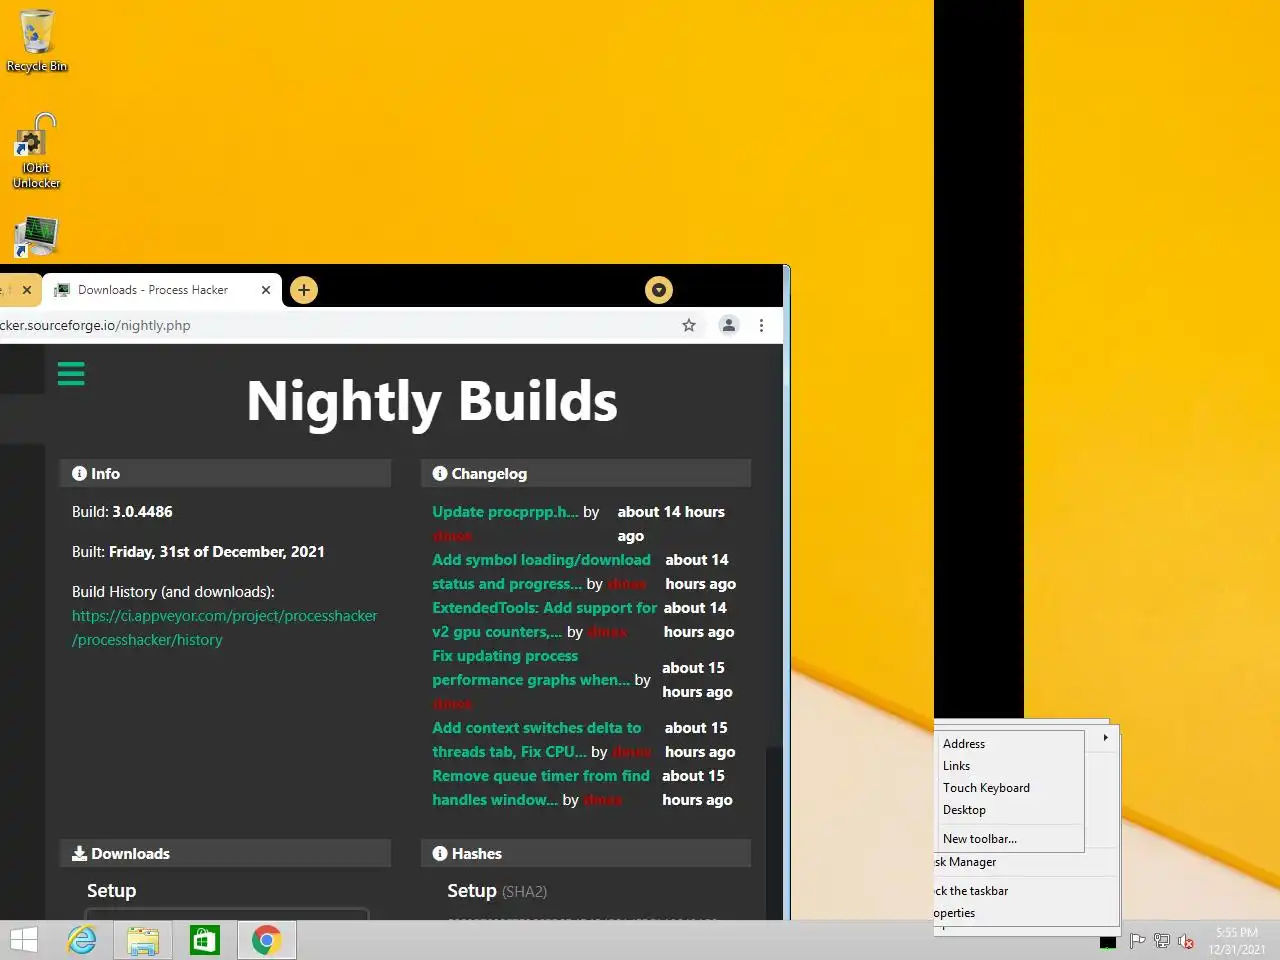Screen dimensions: 1280x960
Task: Select Address in the toolbars submenu
Action: [x=1010, y=744]
